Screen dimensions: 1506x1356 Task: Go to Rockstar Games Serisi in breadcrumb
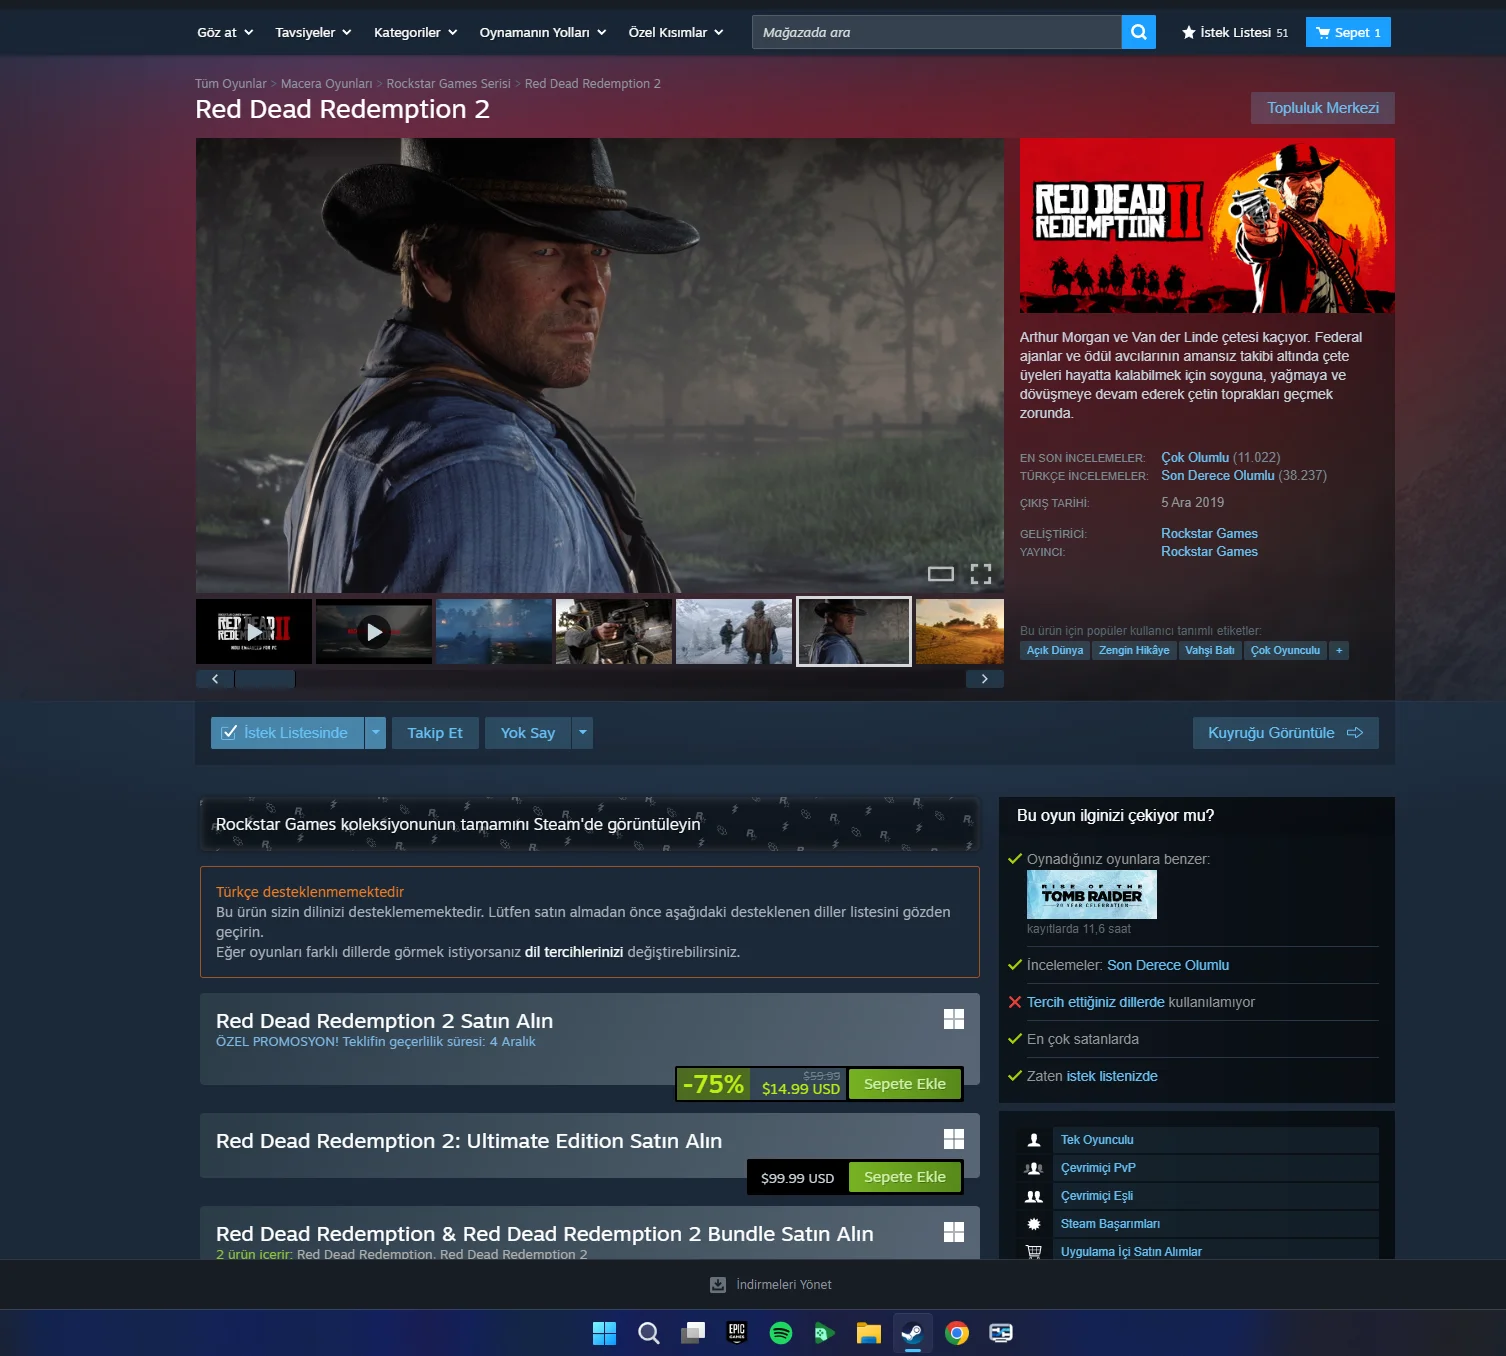(449, 84)
